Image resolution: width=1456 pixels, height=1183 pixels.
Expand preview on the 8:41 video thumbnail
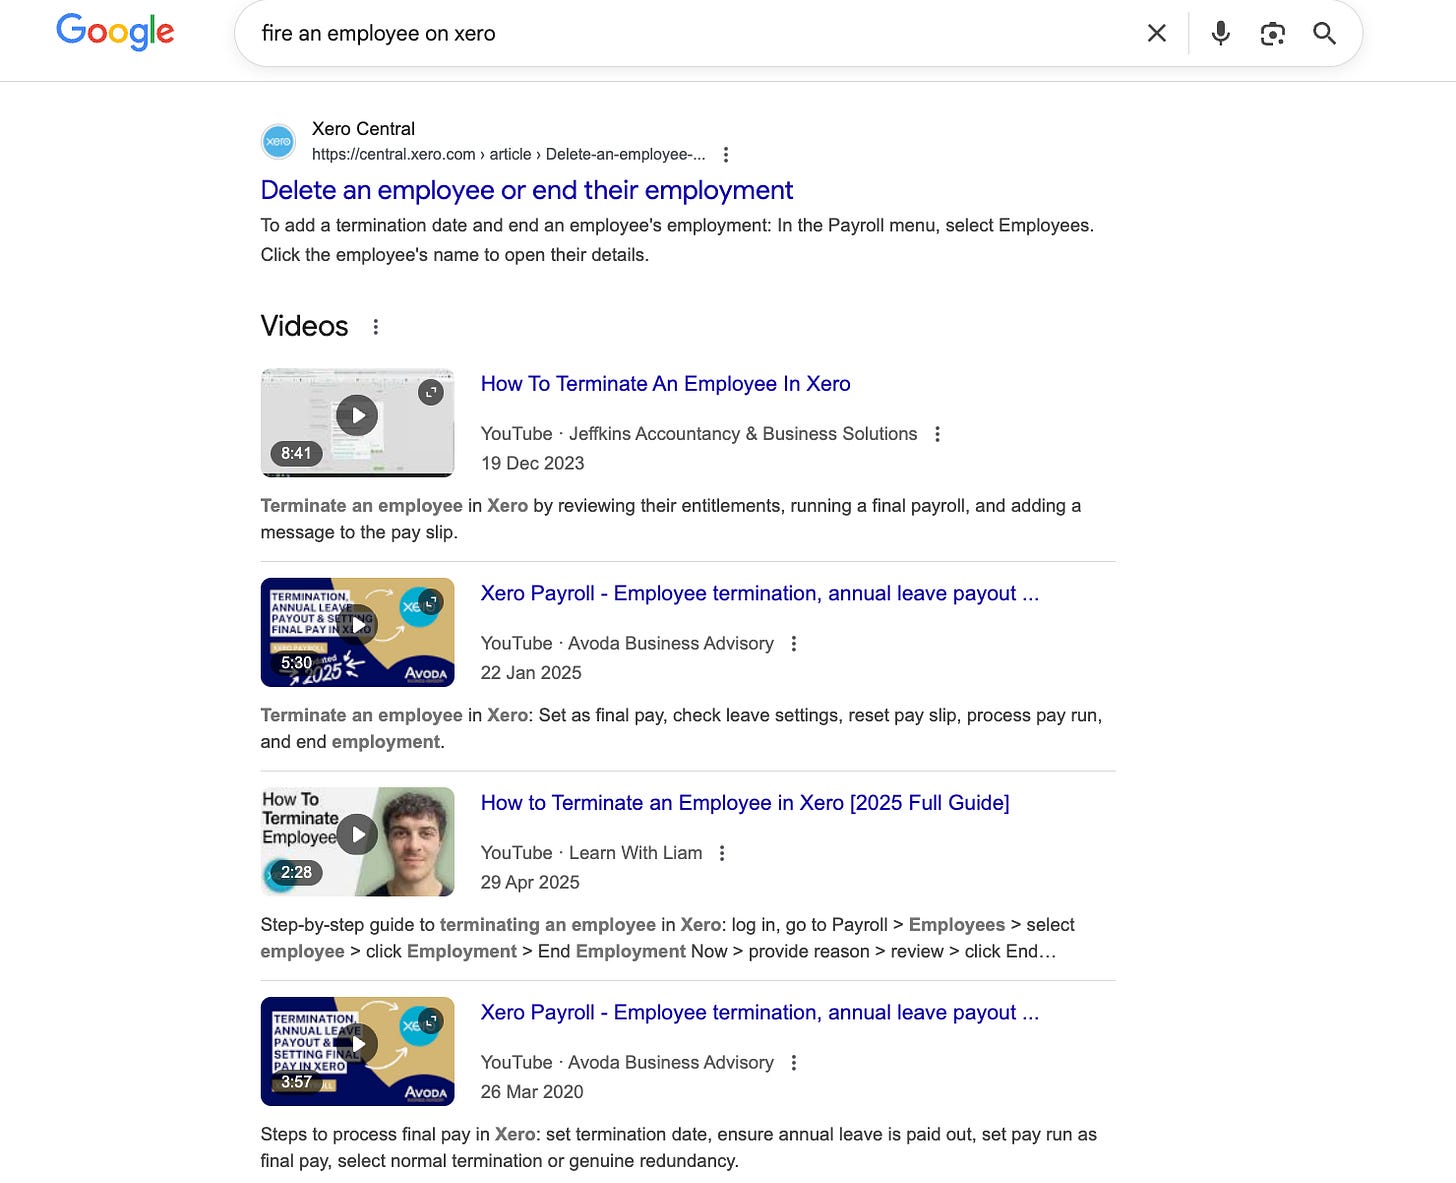click(x=431, y=392)
